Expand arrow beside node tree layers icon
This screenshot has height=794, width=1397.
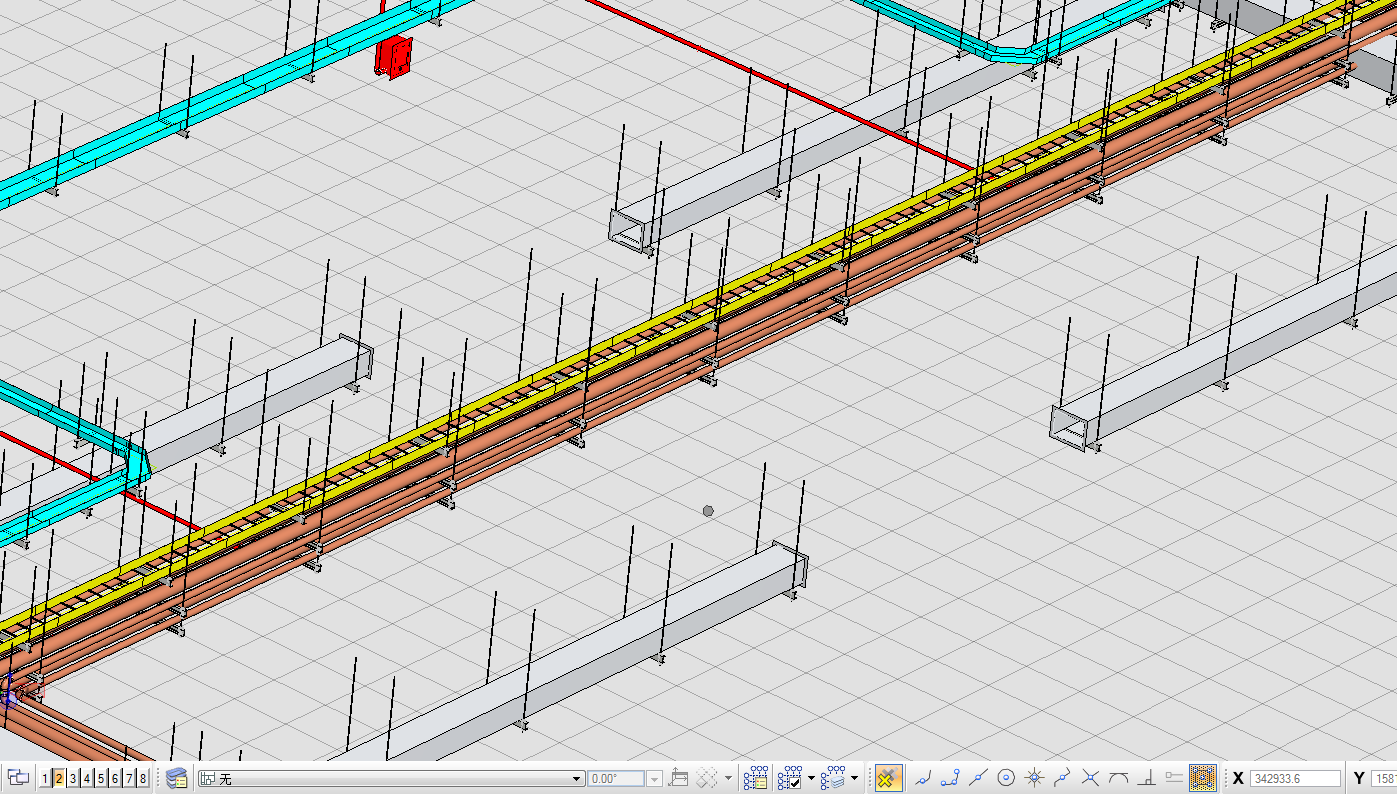point(854,778)
